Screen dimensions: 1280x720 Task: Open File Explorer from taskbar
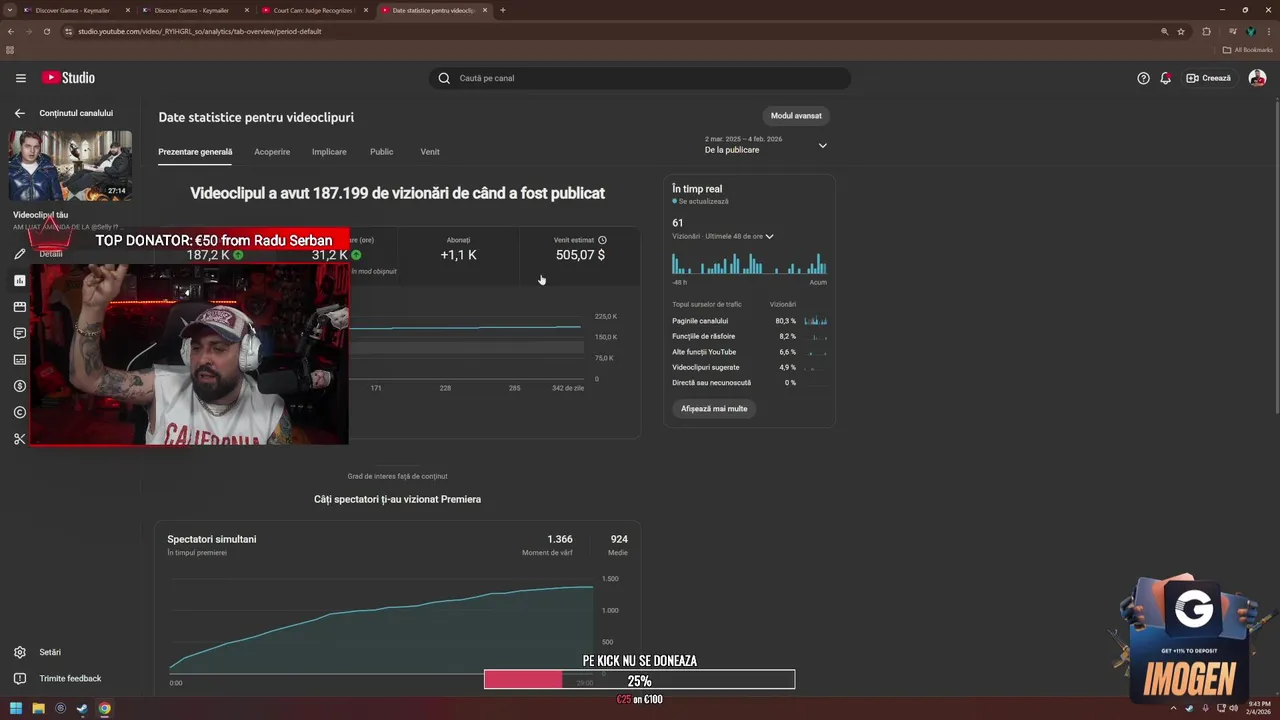[x=38, y=709]
